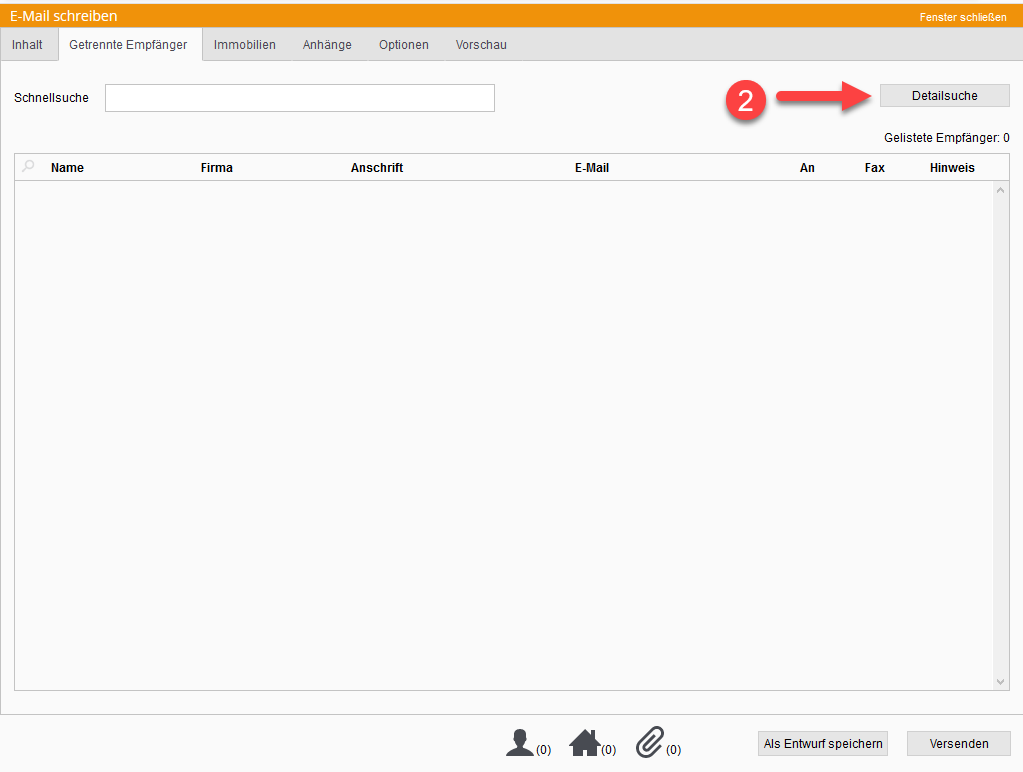Switch to the Inhalt tab
This screenshot has height=772, width=1023.
tap(28, 45)
